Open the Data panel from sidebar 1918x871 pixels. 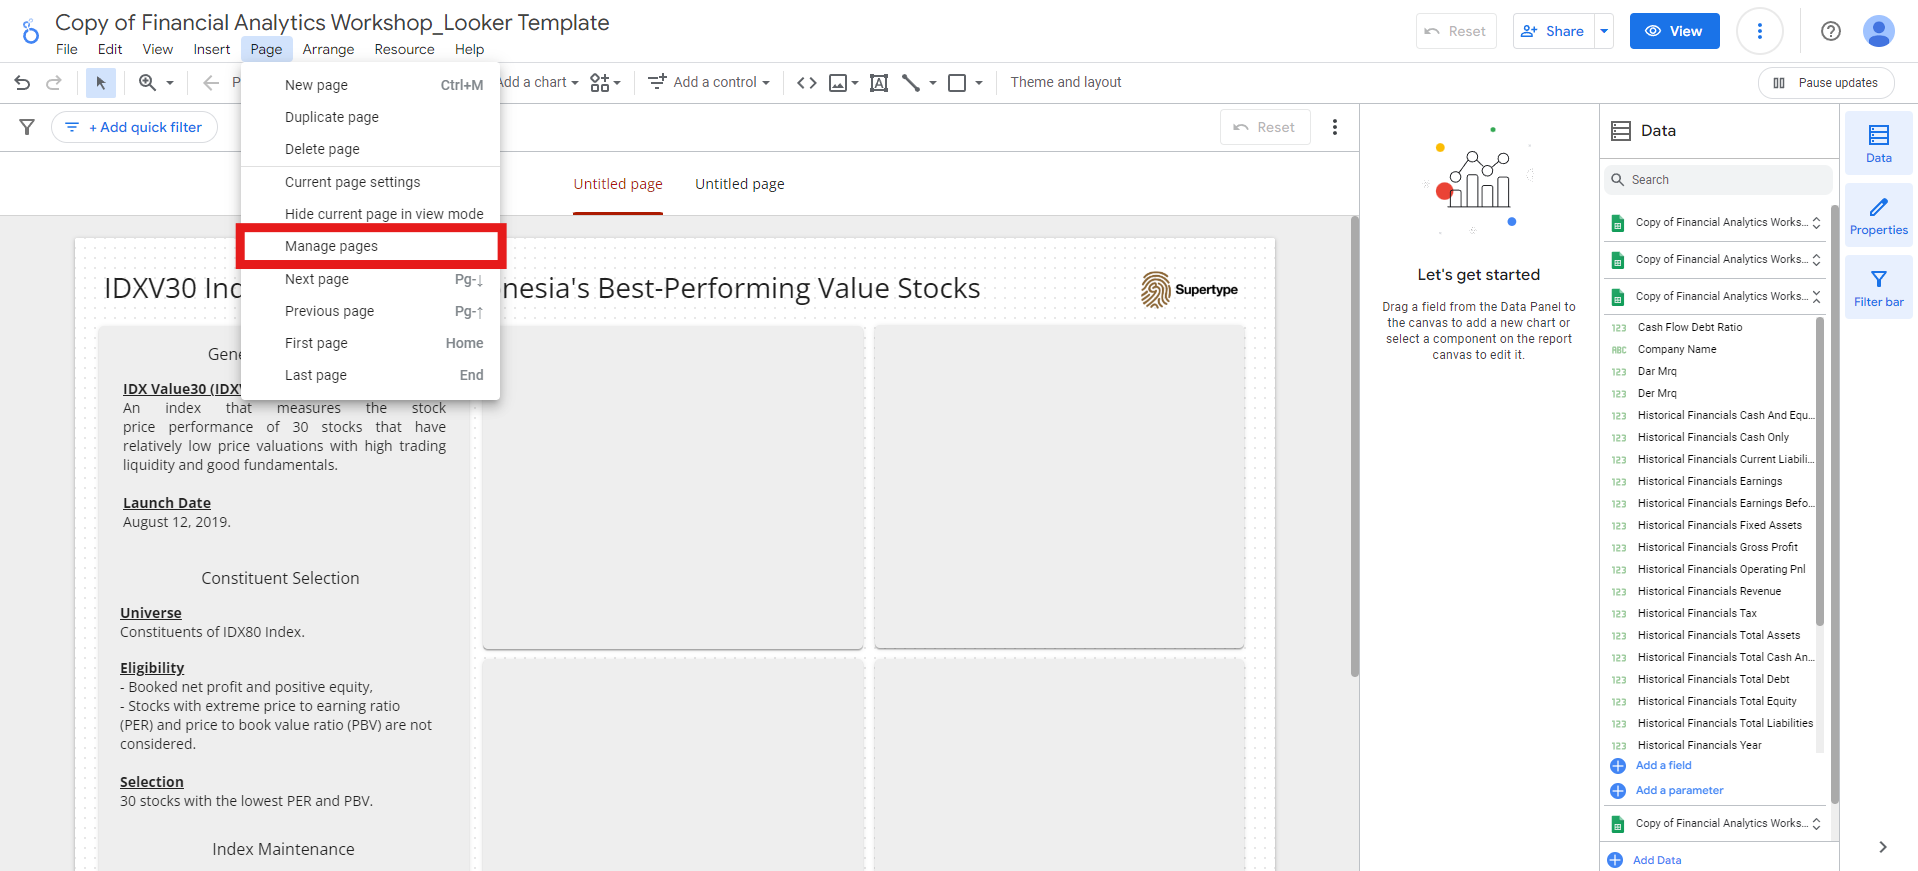point(1879,144)
